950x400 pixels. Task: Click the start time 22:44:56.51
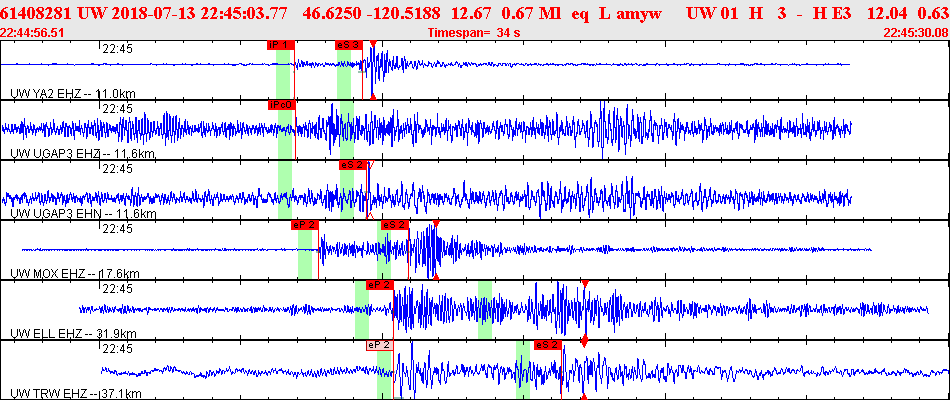pyautogui.click(x=32, y=33)
